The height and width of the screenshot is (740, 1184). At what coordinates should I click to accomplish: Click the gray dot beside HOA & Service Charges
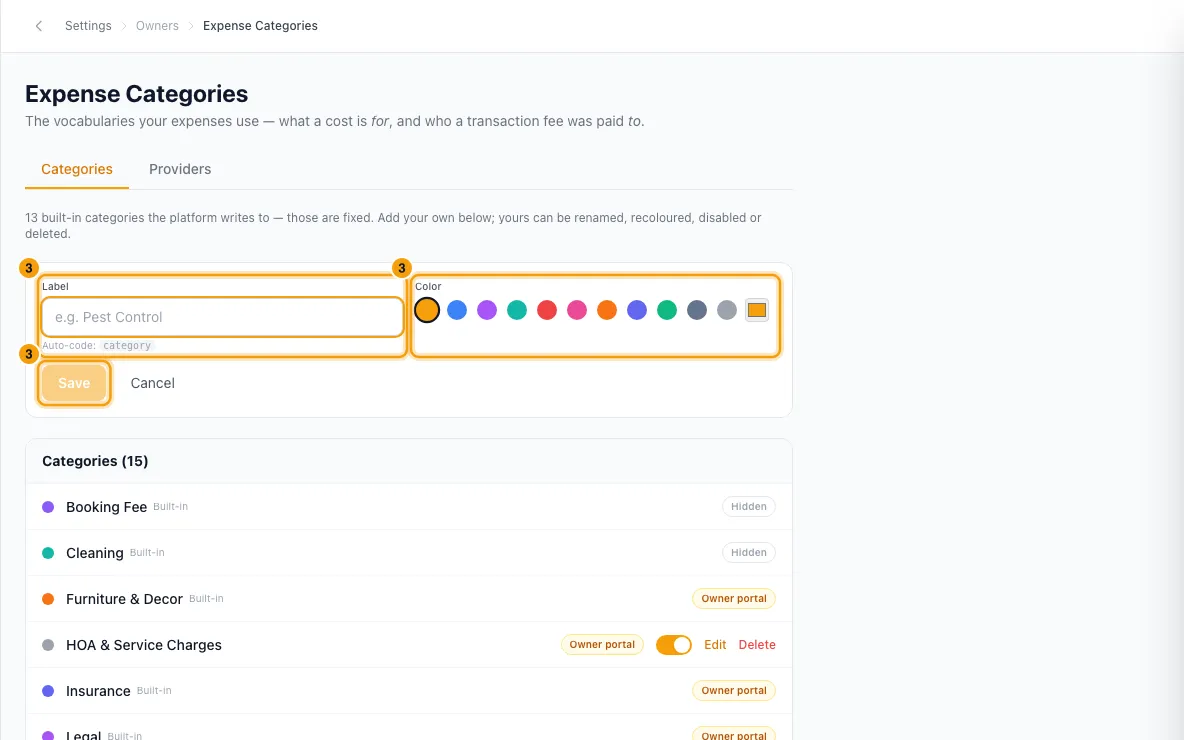pyautogui.click(x=48, y=645)
